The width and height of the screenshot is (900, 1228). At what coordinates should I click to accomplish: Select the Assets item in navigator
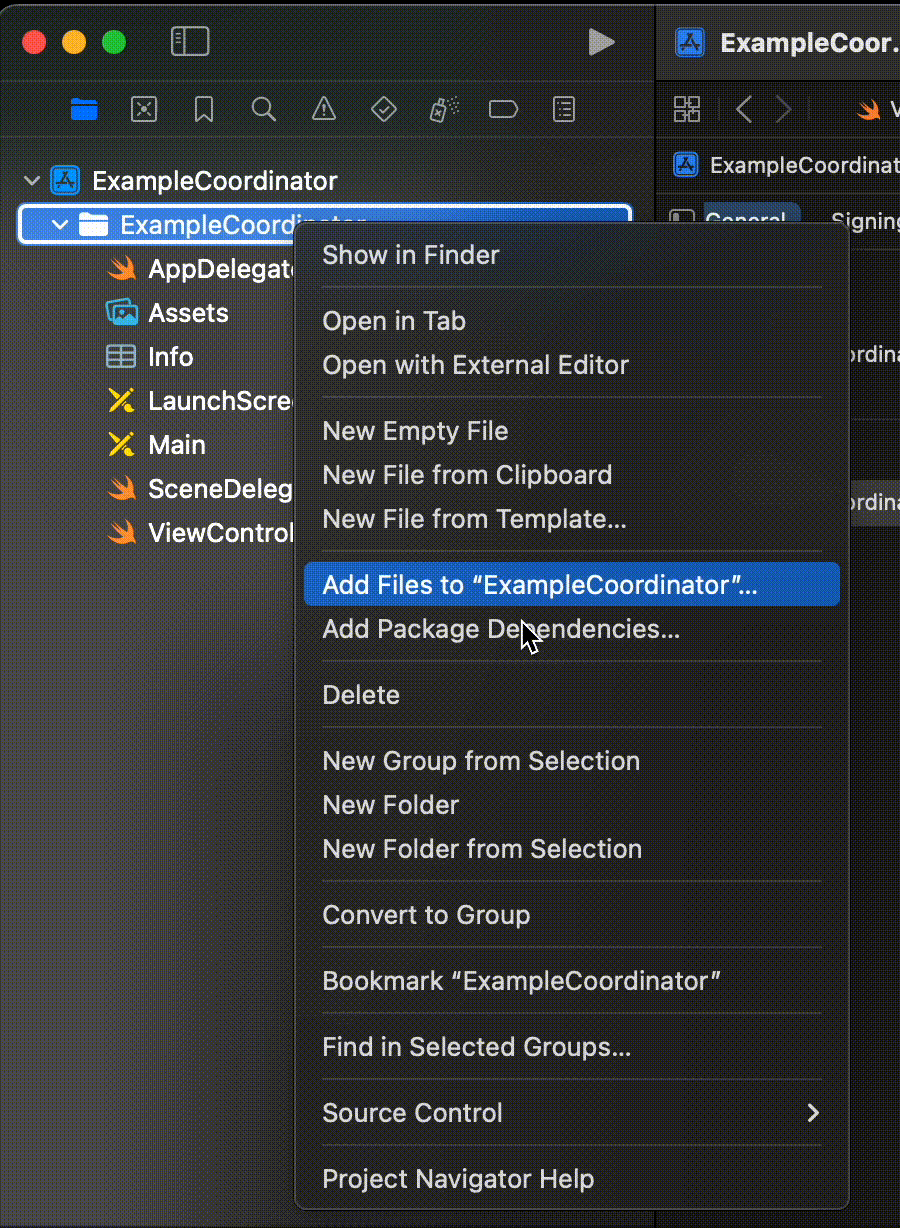click(188, 313)
